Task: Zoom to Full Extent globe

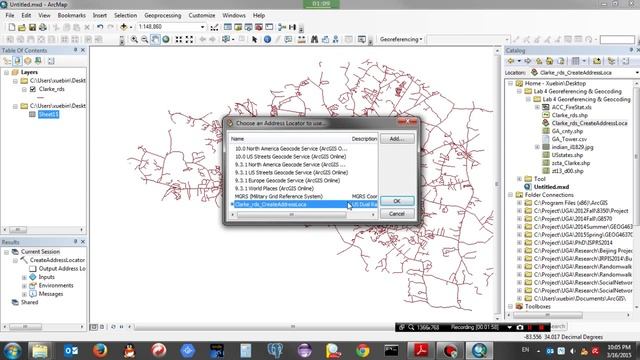Action: (x=166, y=40)
